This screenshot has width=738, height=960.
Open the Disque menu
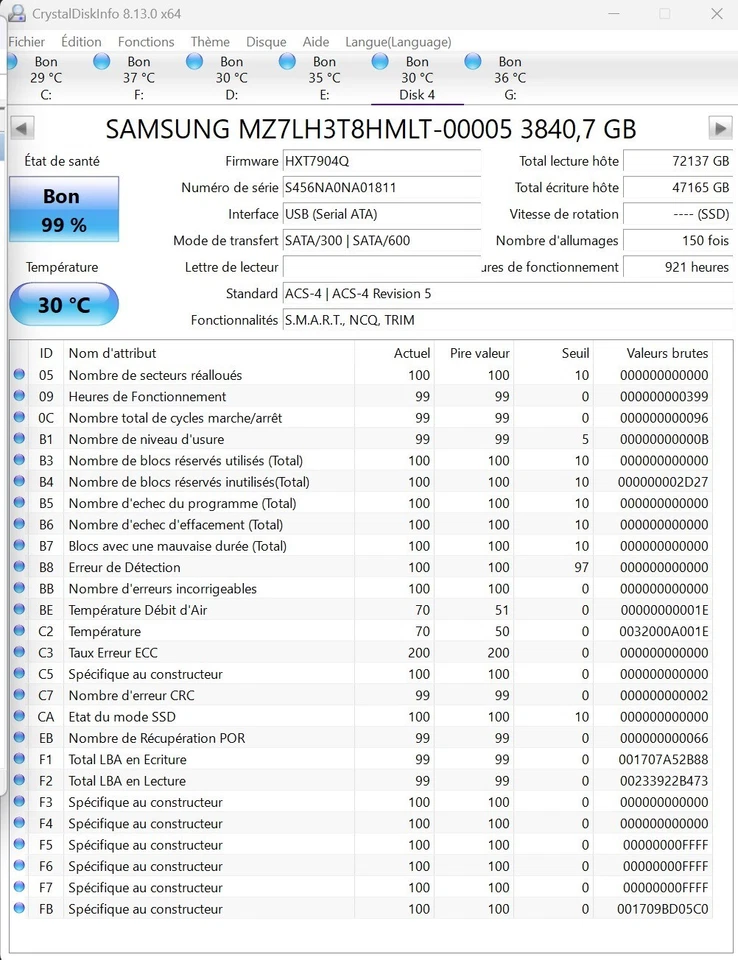266,42
